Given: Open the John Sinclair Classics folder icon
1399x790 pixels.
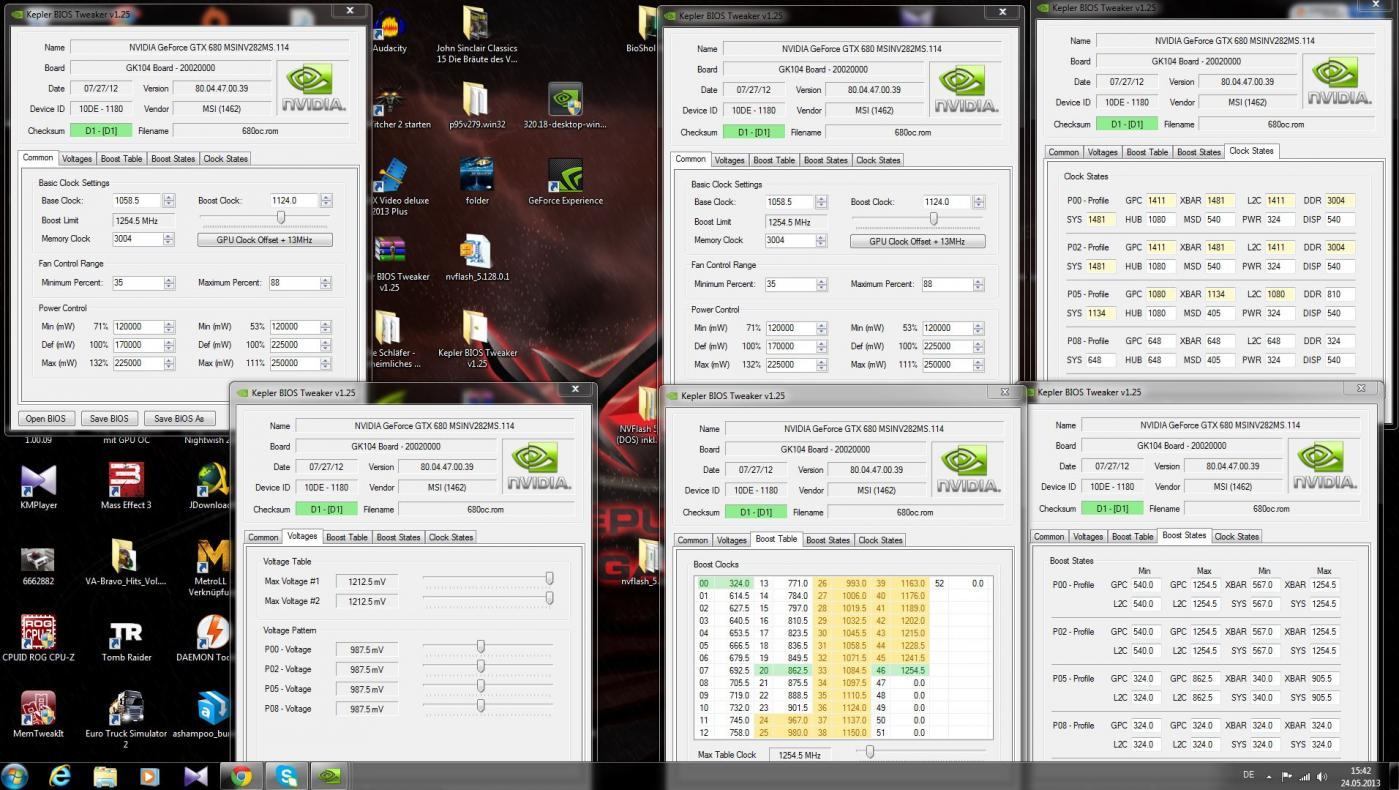Looking at the screenshot, I should [477, 35].
